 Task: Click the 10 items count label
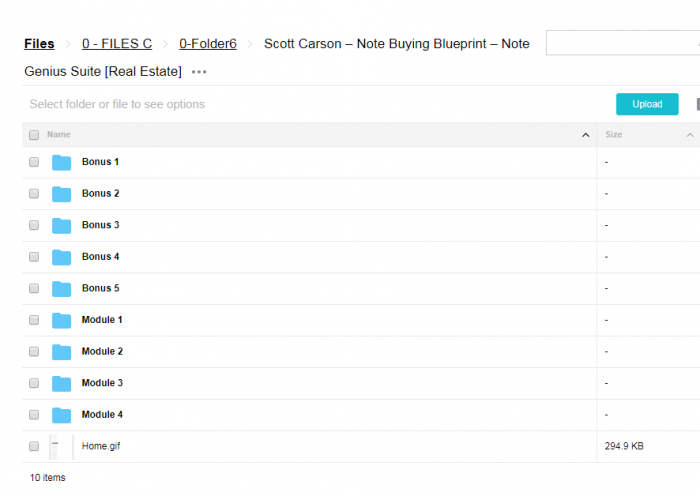[x=48, y=478]
